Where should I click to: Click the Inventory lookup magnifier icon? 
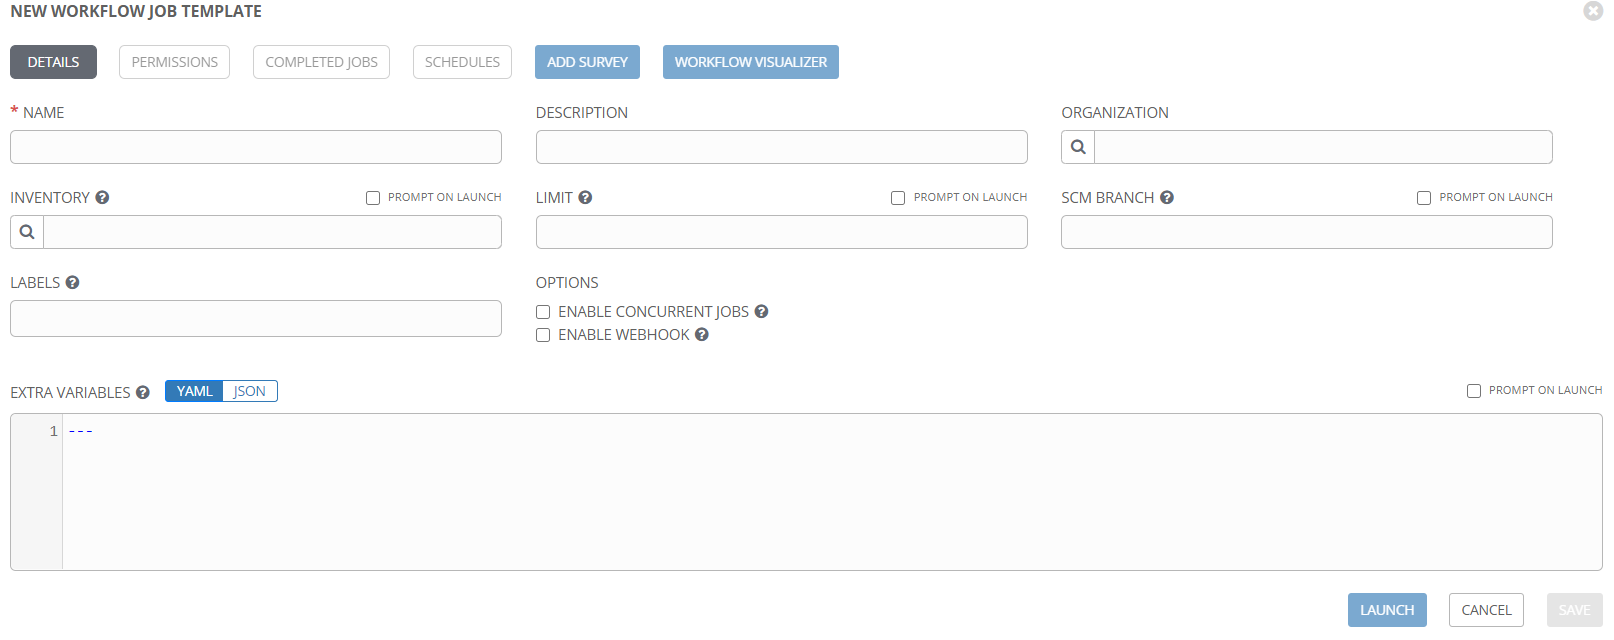tap(27, 232)
